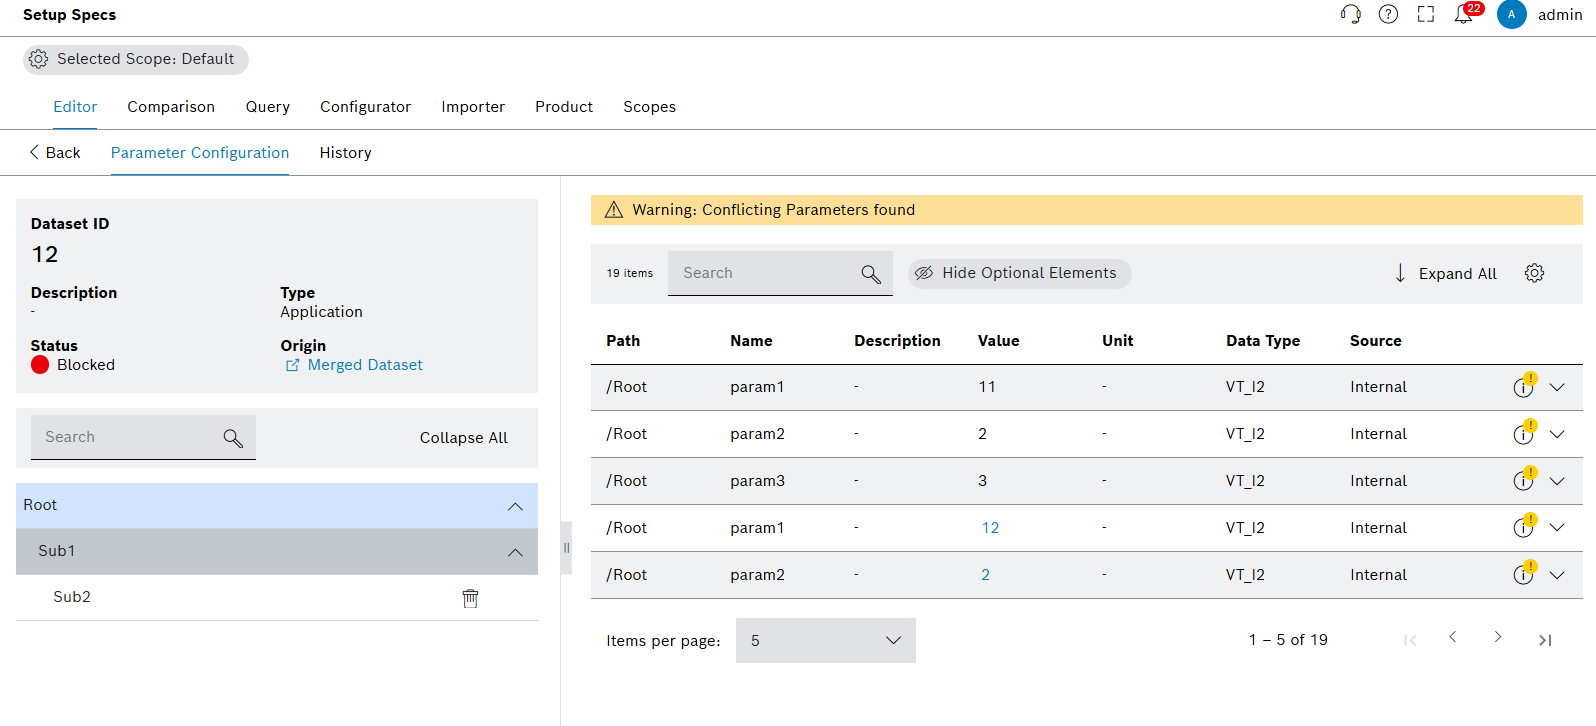1596x726 pixels.
Task: Switch to the Comparison tab
Action: 171,107
